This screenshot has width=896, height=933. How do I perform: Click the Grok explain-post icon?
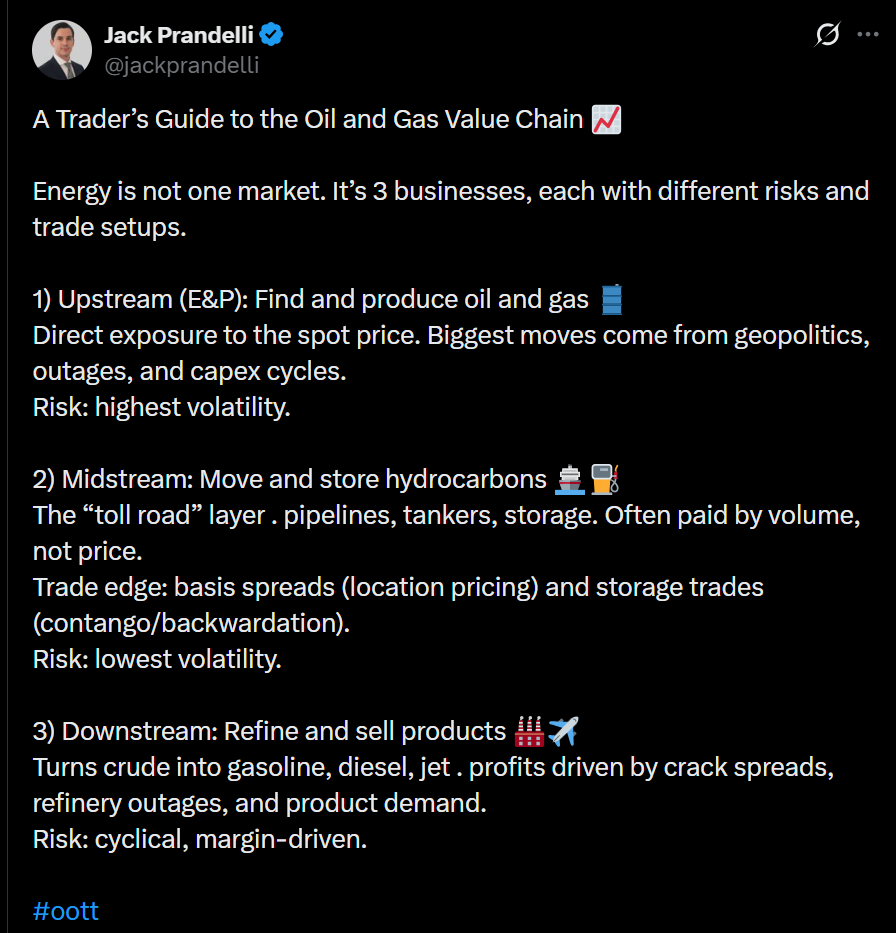pos(827,35)
